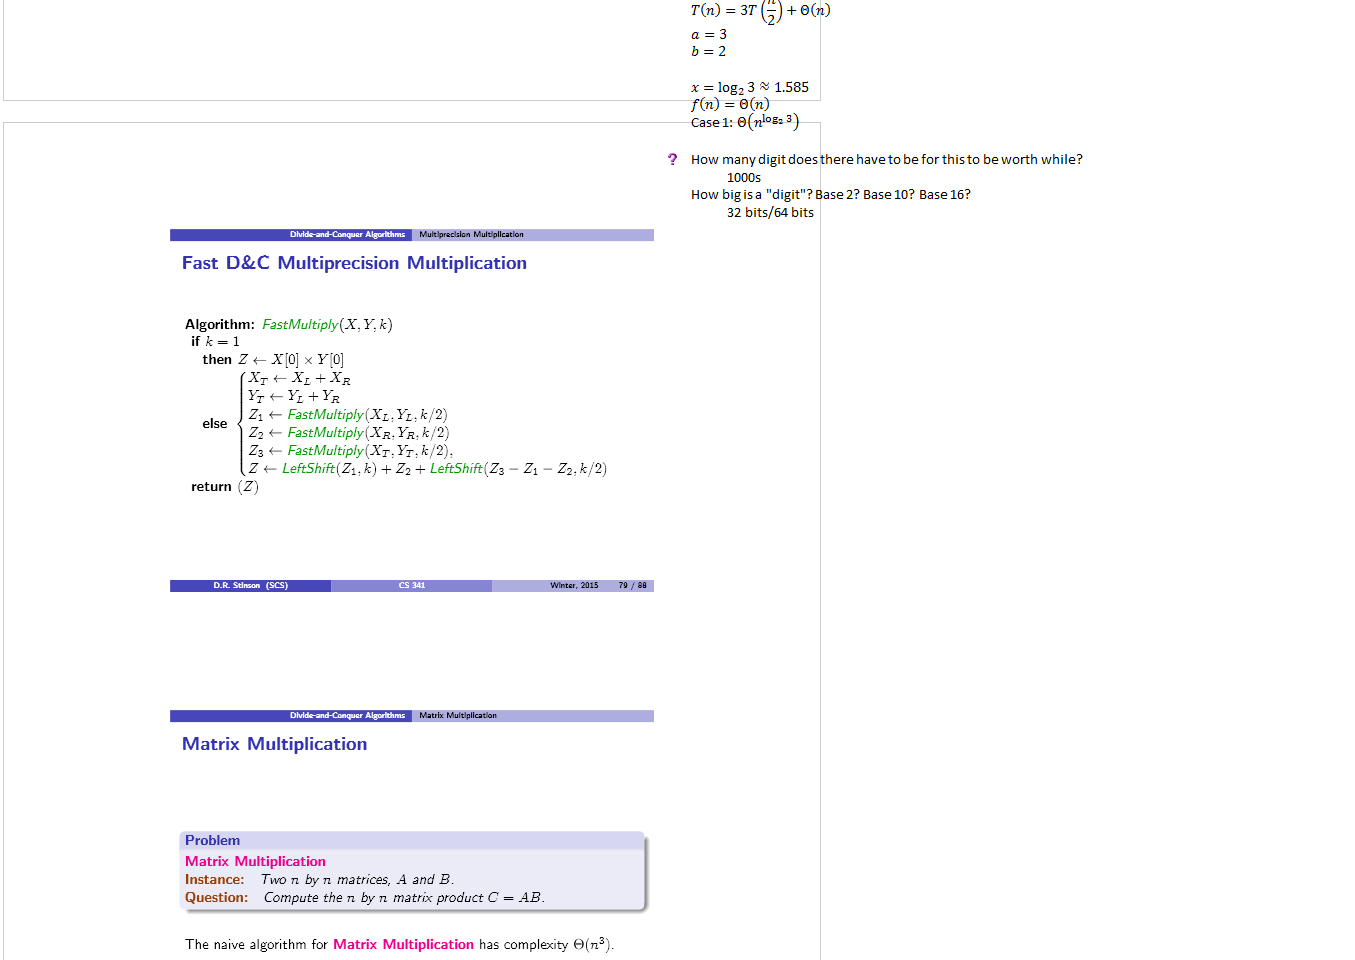The width and height of the screenshot is (1355, 960).
Task: Click the Fast D&C Multiprecision Multiplication title
Action: (354, 263)
